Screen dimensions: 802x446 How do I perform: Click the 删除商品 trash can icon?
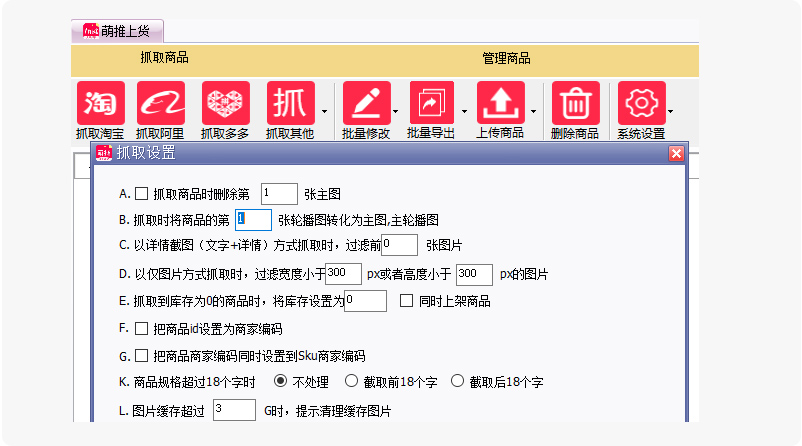[575, 103]
